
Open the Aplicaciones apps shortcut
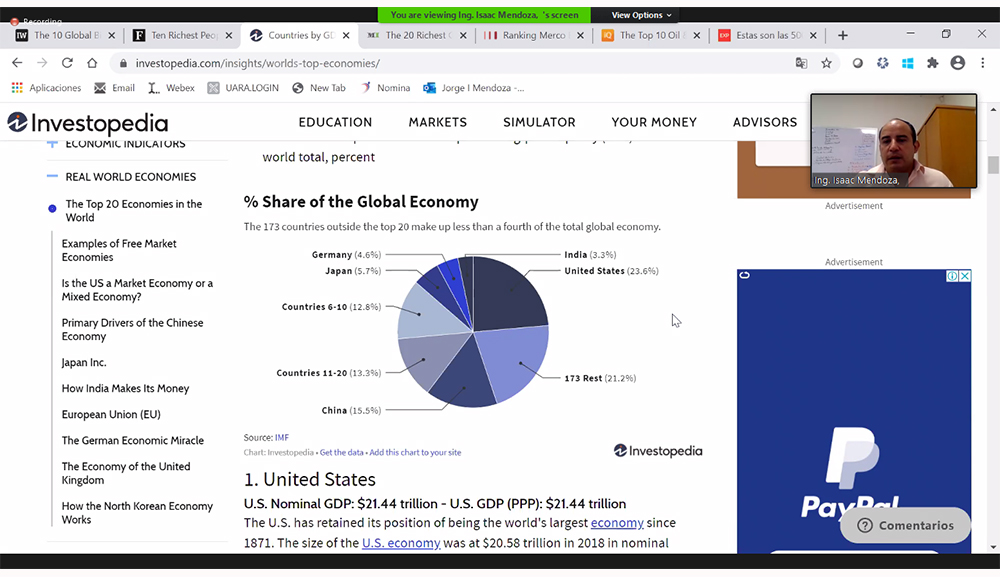[x=46, y=88]
